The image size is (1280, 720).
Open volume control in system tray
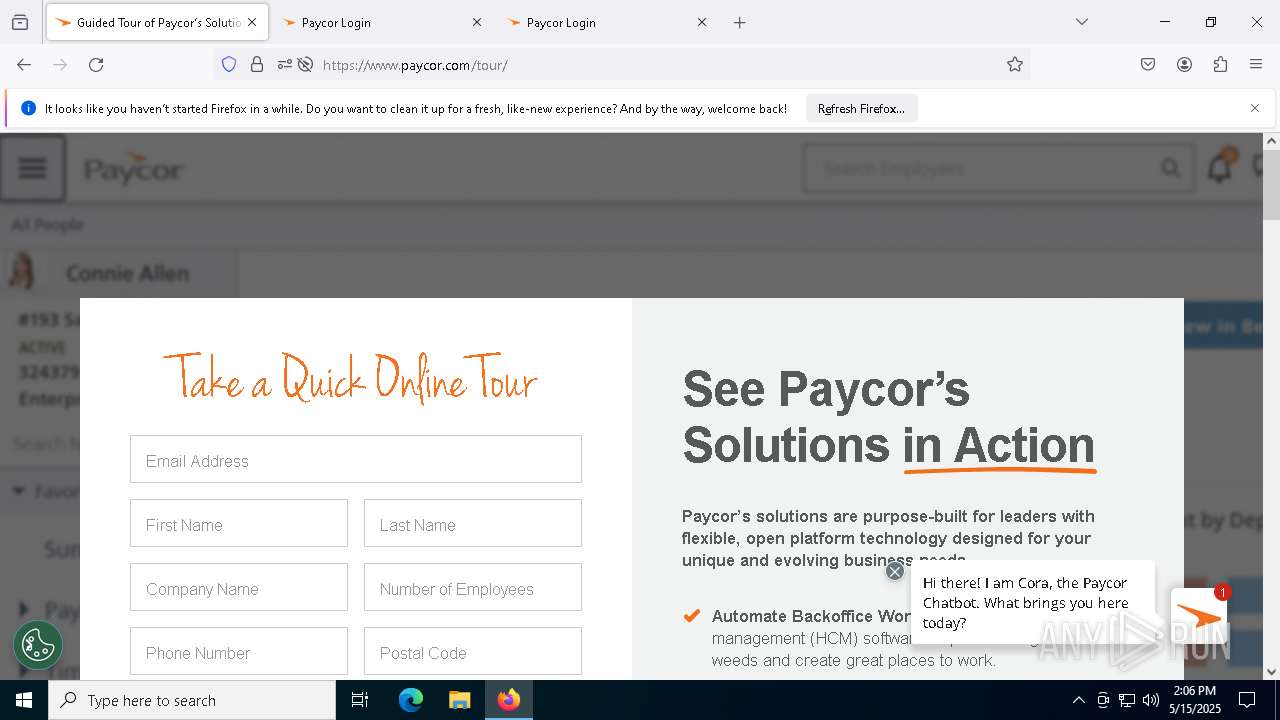[x=1151, y=700]
